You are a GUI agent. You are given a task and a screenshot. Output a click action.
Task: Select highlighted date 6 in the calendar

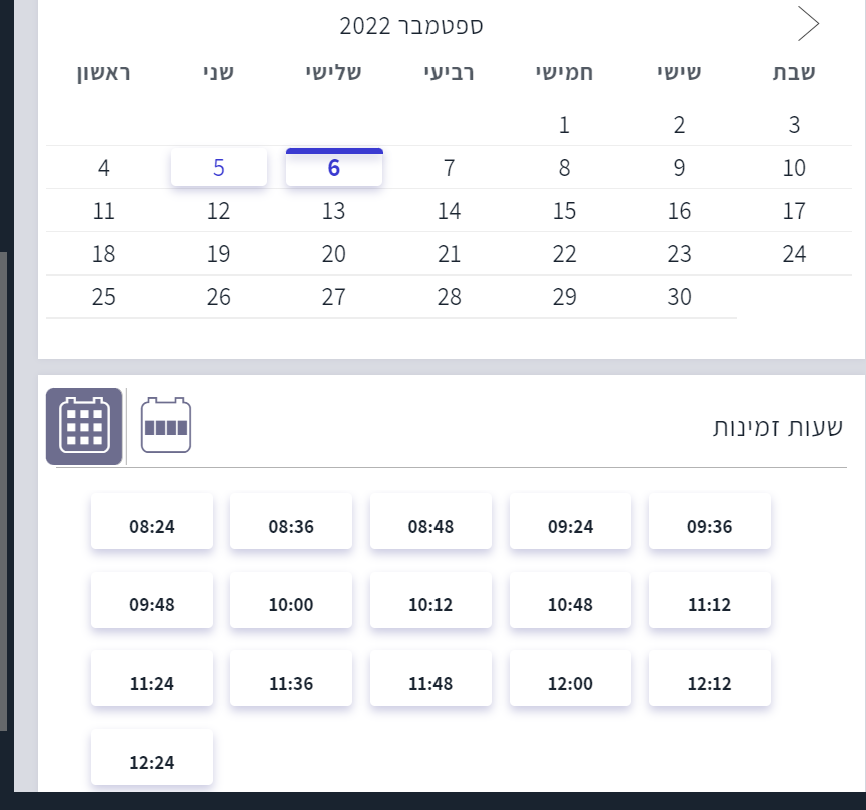[x=334, y=168]
